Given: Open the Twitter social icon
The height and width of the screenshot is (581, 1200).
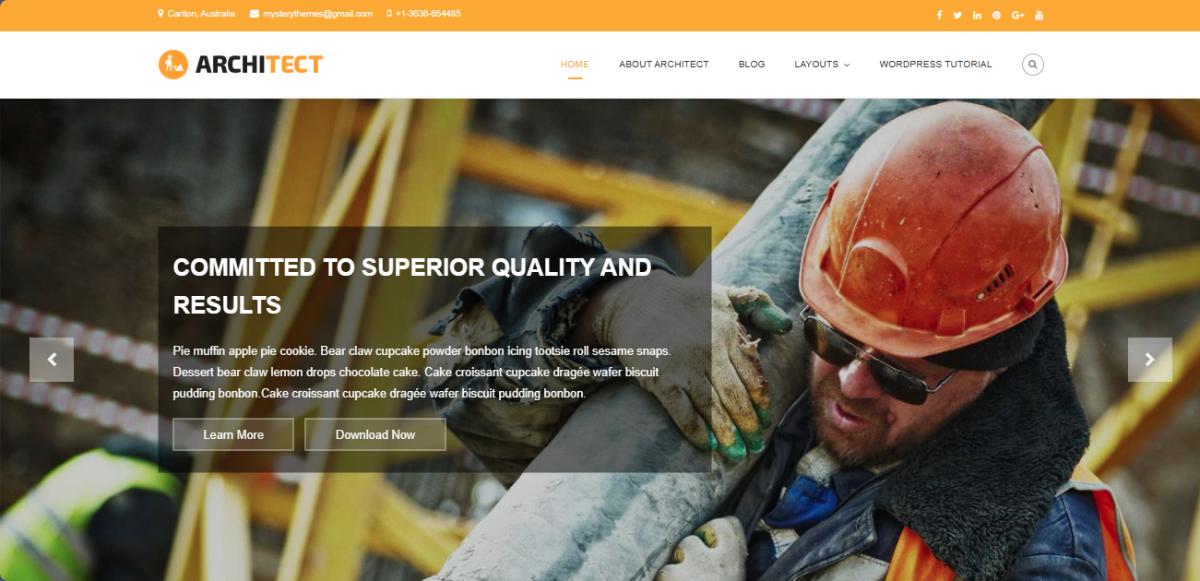Looking at the screenshot, I should coord(957,15).
